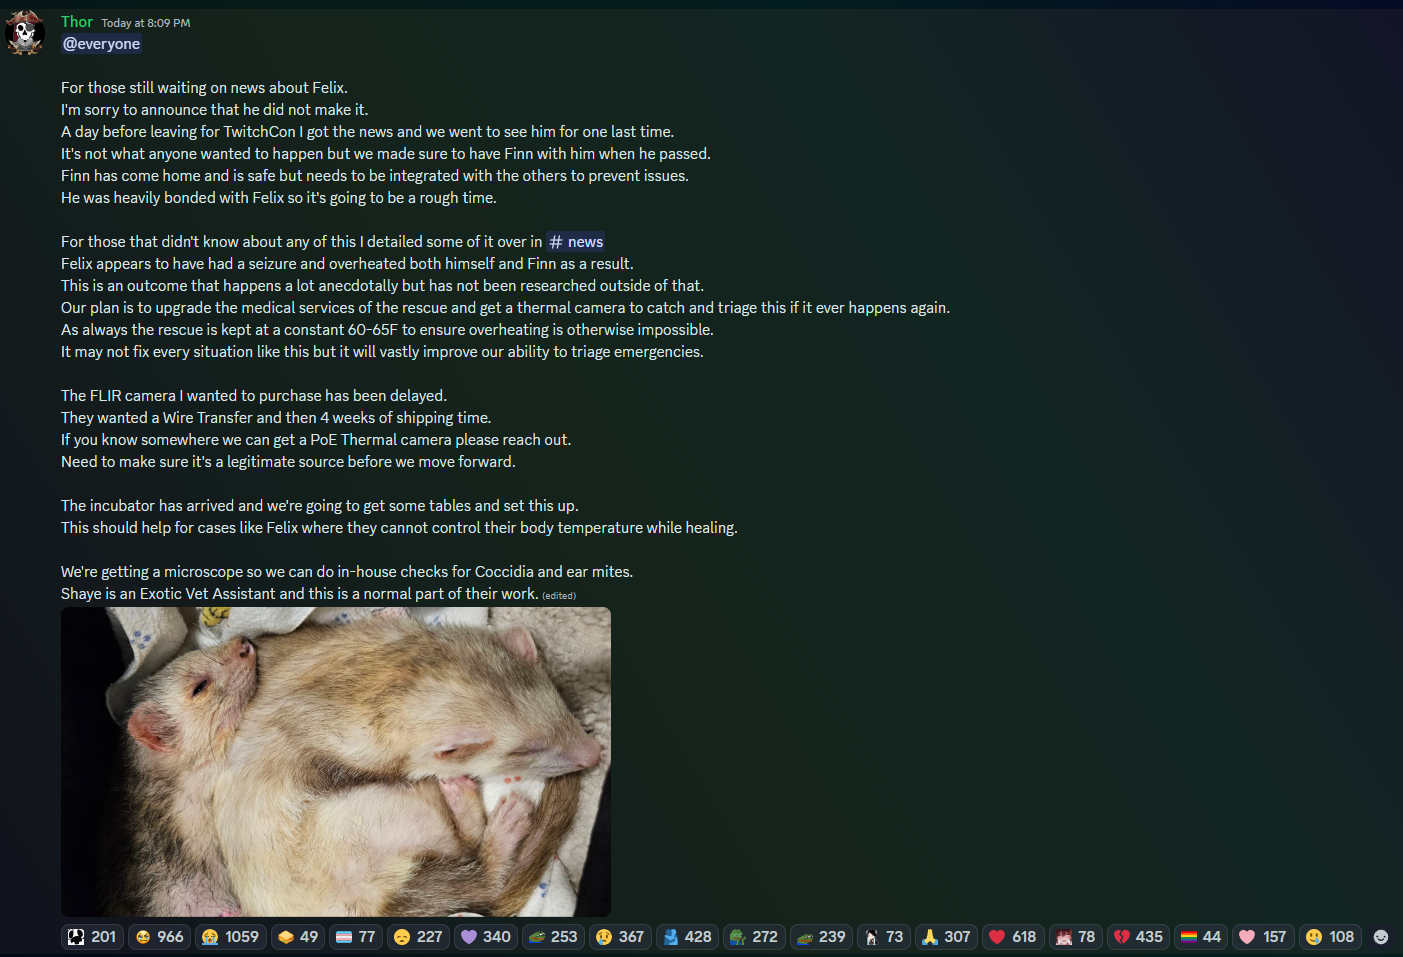This screenshot has height=957, width=1403.
Task: Click the line 'The FLIR camera I wanted to purchase has been delayed.'
Action: click(x=254, y=396)
